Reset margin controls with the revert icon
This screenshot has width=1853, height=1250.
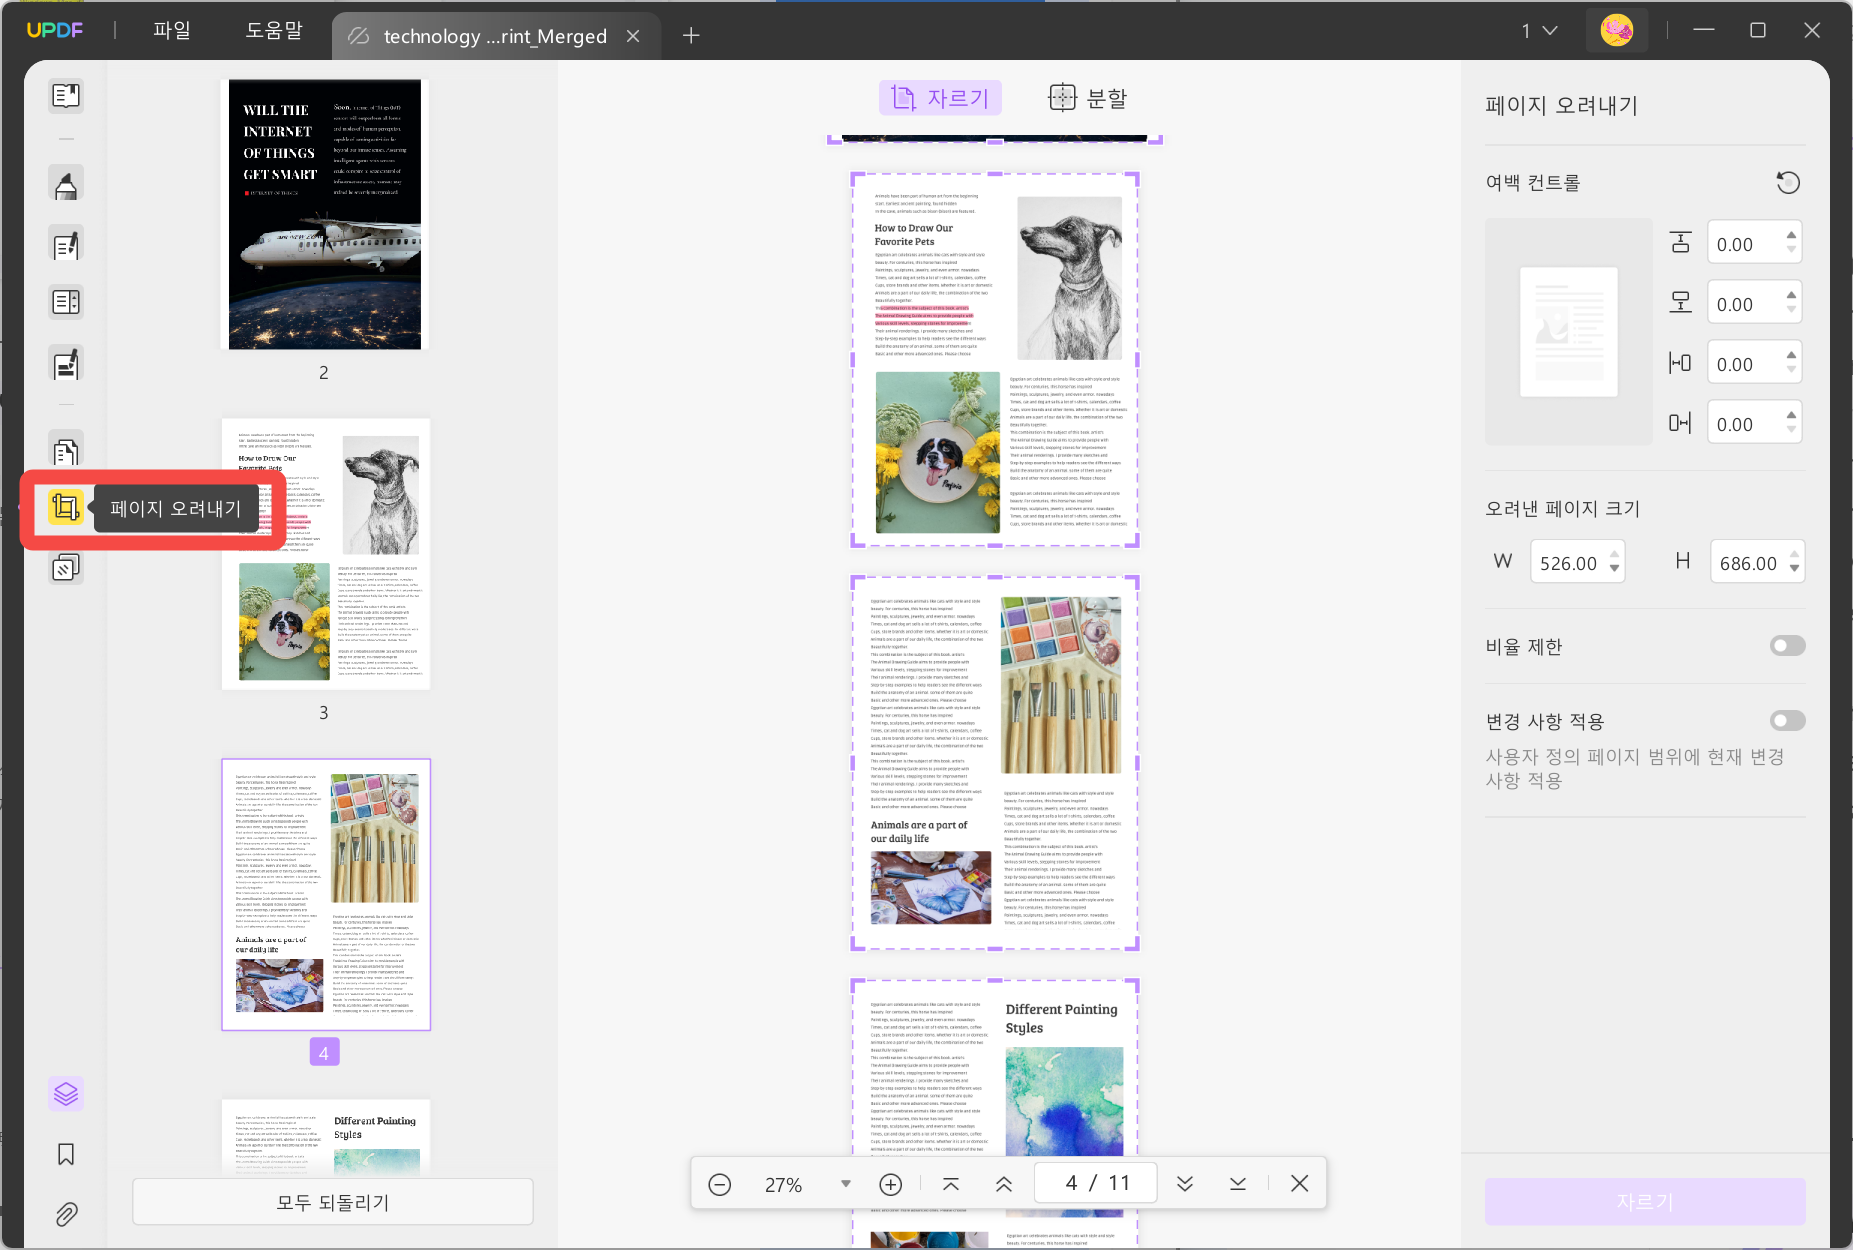pyautogui.click(x=1788, y=183)
